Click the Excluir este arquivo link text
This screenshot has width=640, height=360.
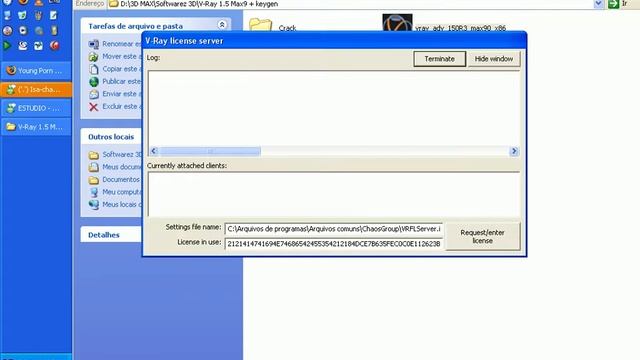point(122,106)
